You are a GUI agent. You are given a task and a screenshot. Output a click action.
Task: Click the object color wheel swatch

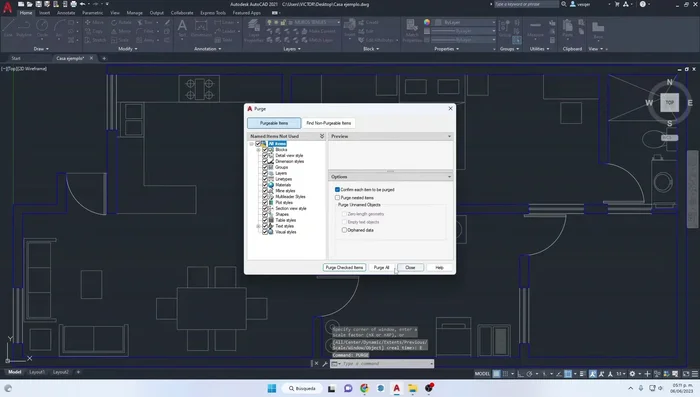pos(427,22)
